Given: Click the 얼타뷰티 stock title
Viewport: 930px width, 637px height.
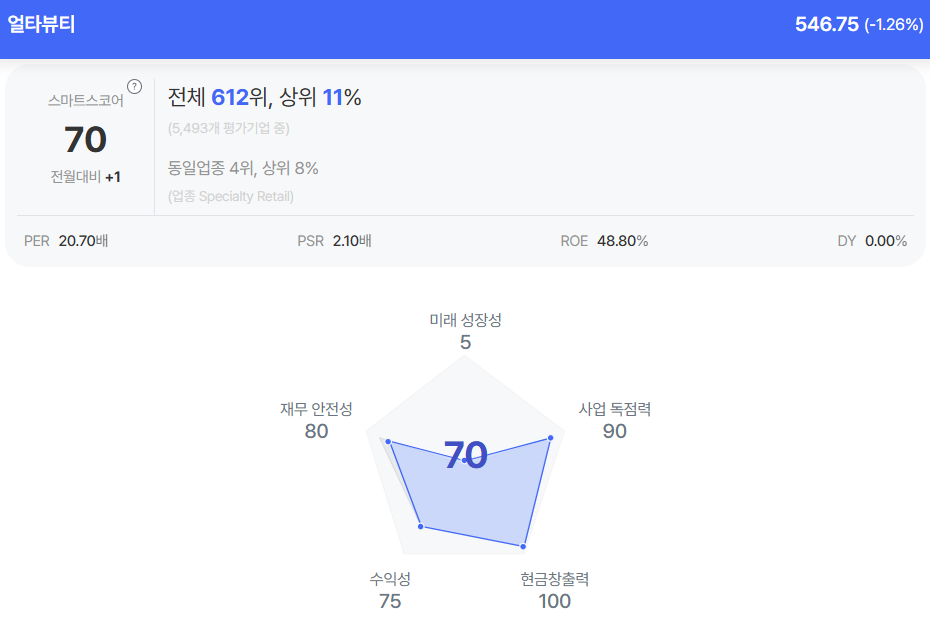Looking at the screenshot, I should (41, 24).
